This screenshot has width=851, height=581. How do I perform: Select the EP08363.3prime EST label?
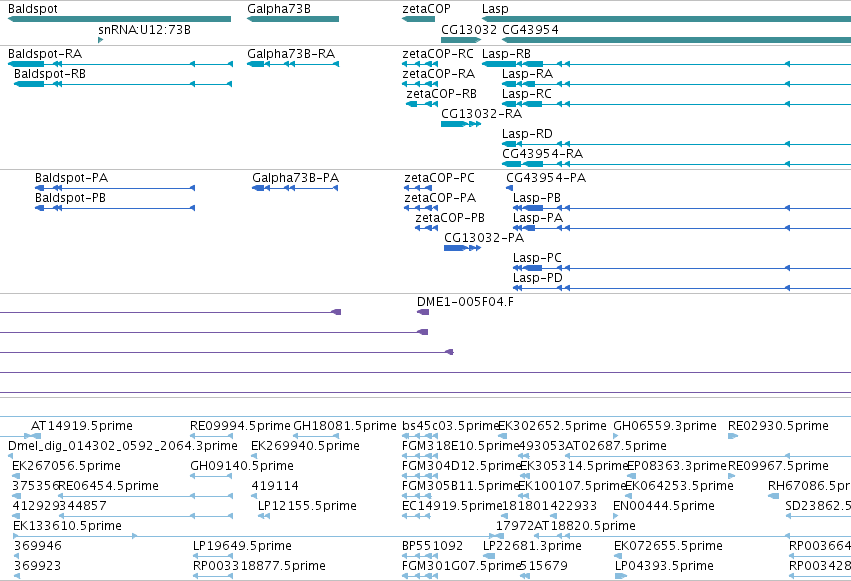[x=676, y=466]
